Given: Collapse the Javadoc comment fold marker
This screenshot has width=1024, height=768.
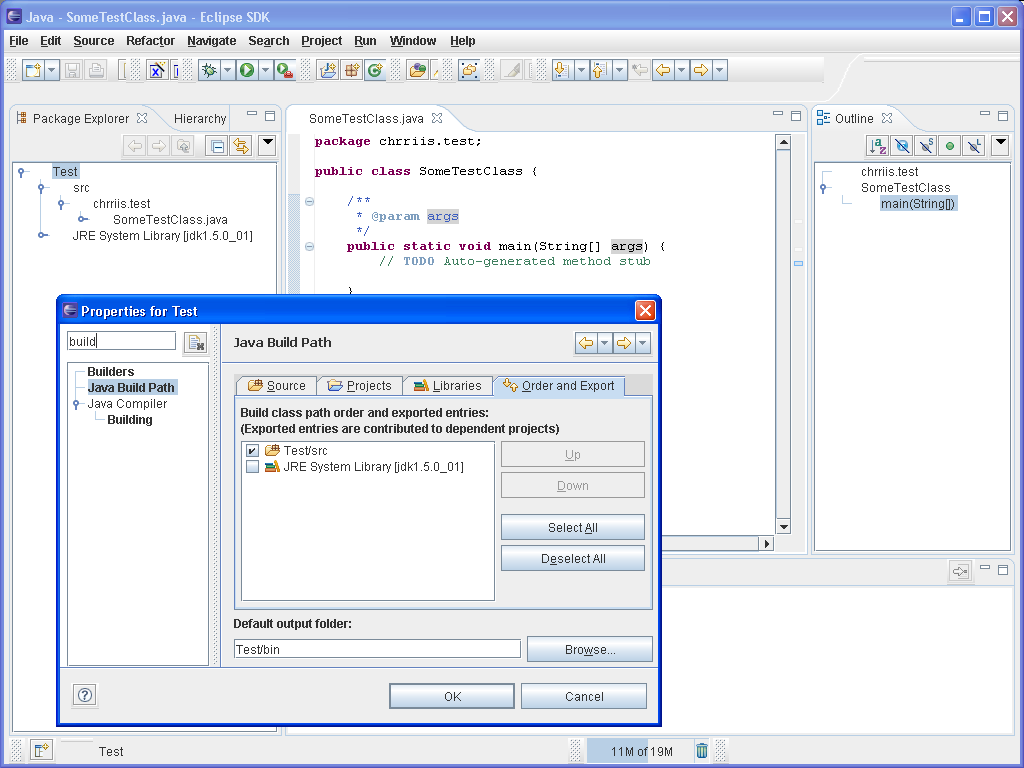Looking at the screenshot, I should 310,201.
